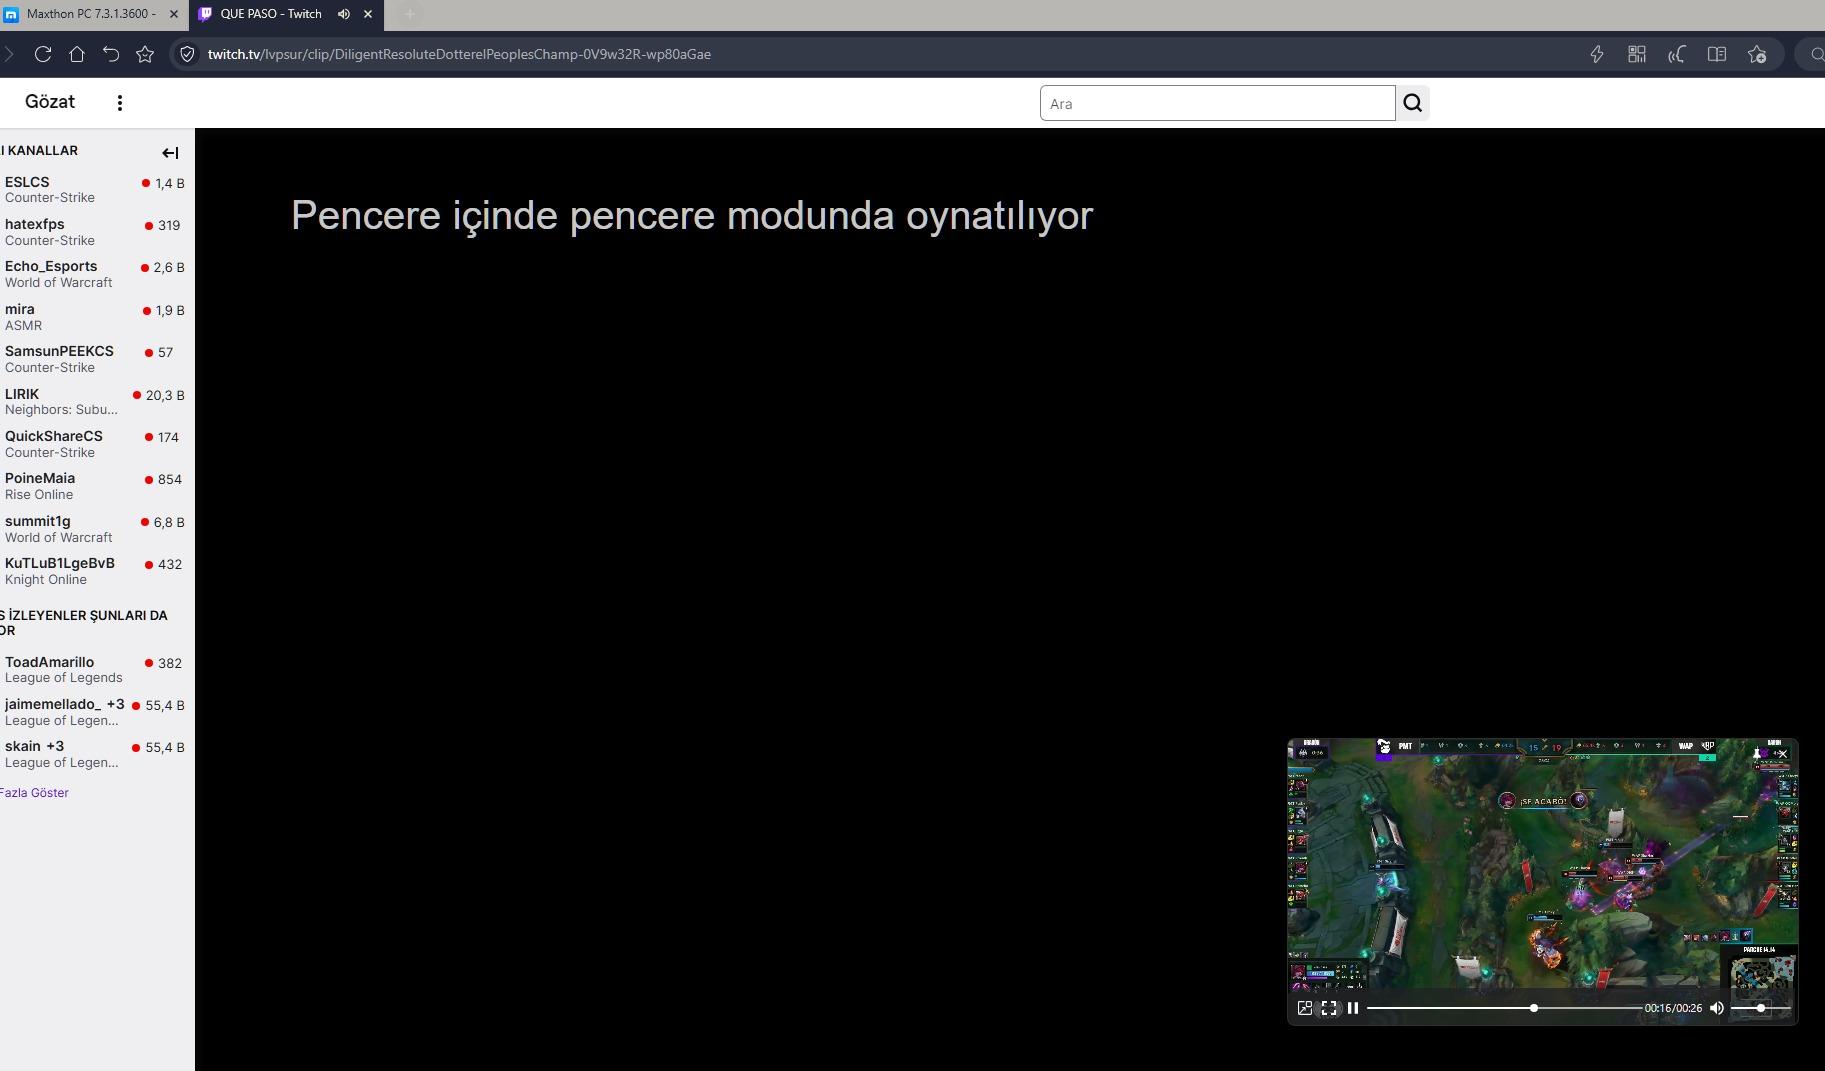1825x1071 pixels.
Task: Open hatexfps channel
Action: [95, 232]
